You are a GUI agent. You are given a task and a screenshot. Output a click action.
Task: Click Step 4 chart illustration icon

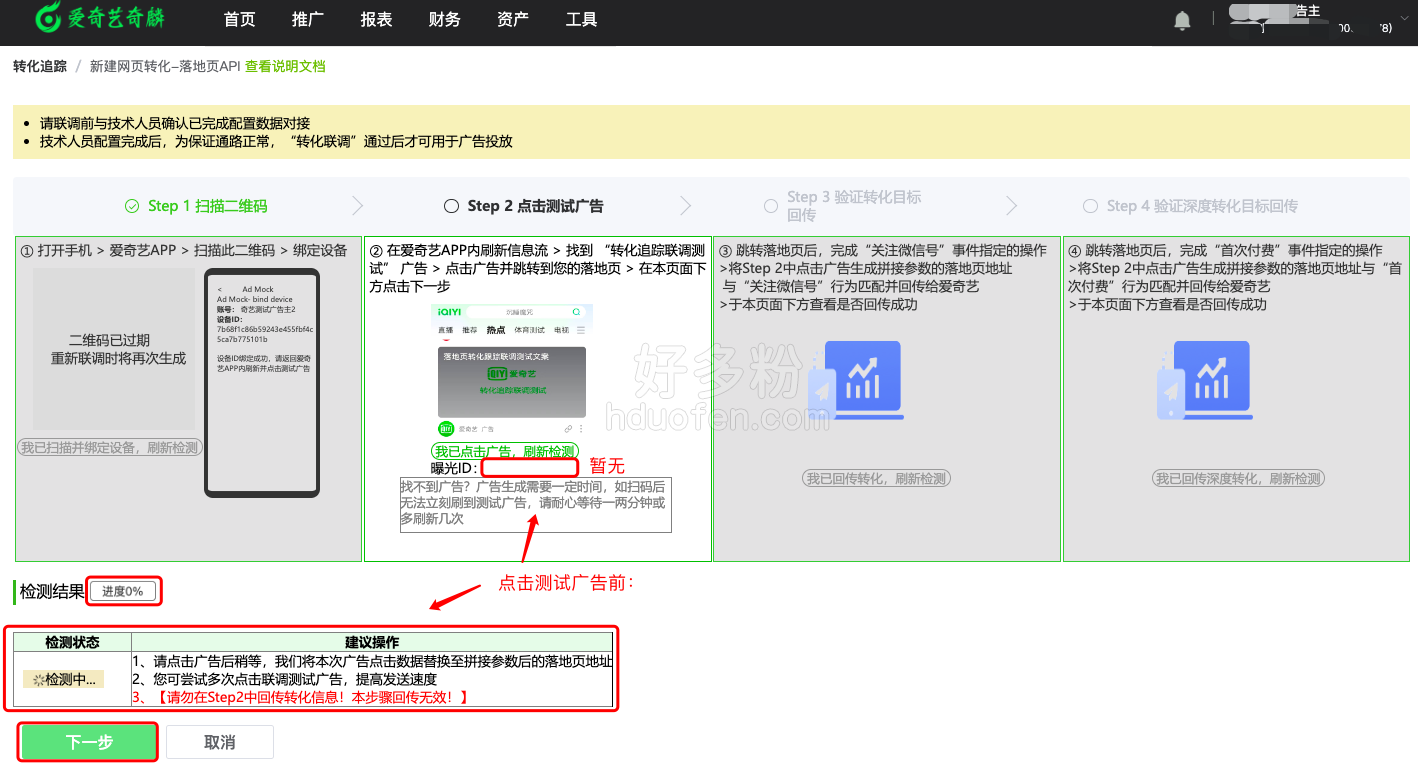(1207, 380)
